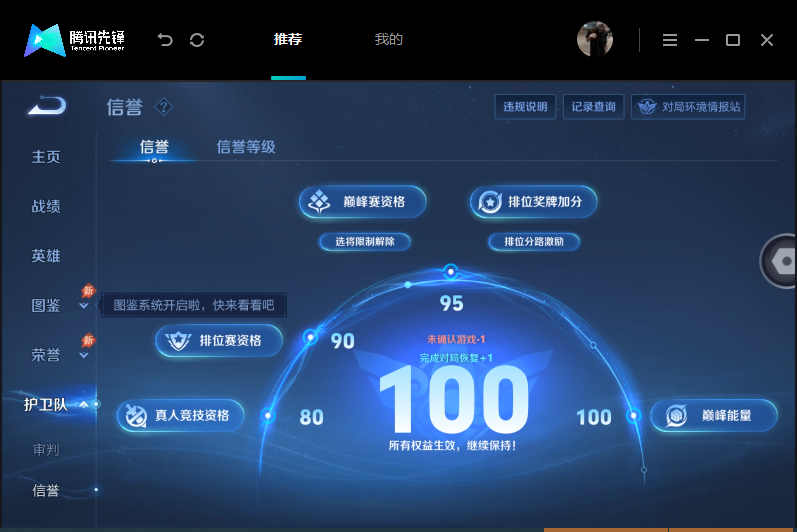This screenshot has height=532, width=797.
Task: Click the 真人竞技资格 badge
Action: click(180, 416)
